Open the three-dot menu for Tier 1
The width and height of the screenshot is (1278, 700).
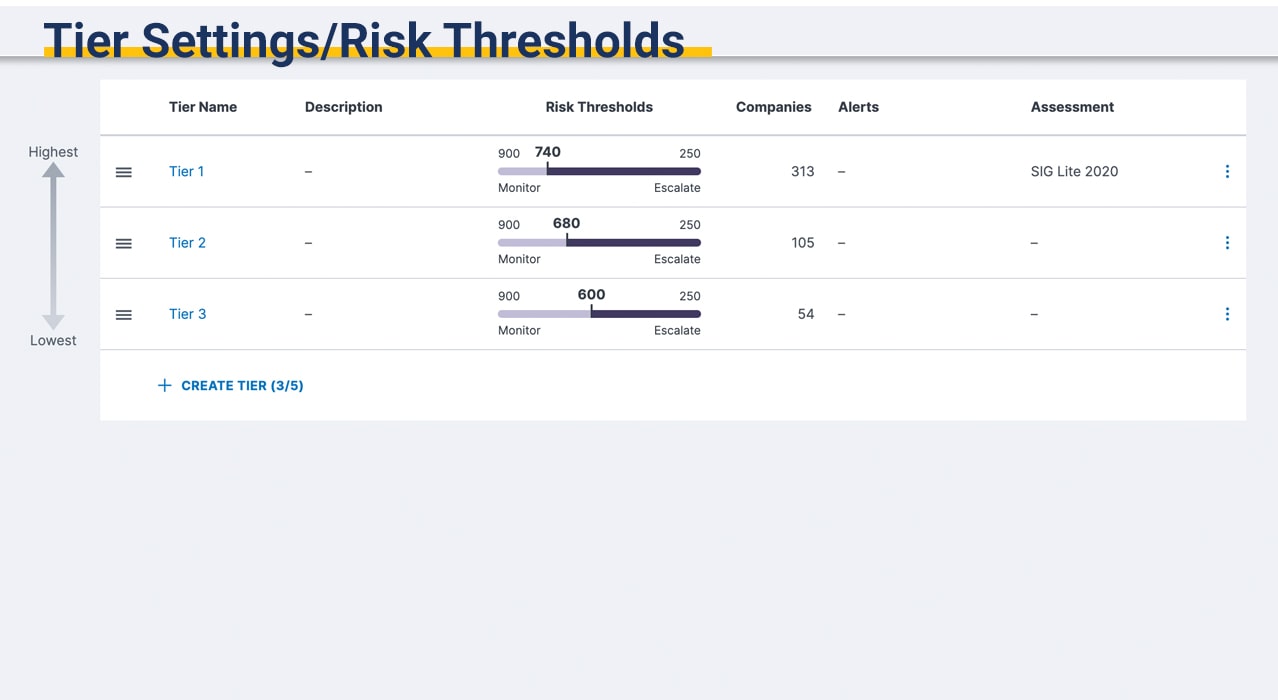[x=1227, y=172]
